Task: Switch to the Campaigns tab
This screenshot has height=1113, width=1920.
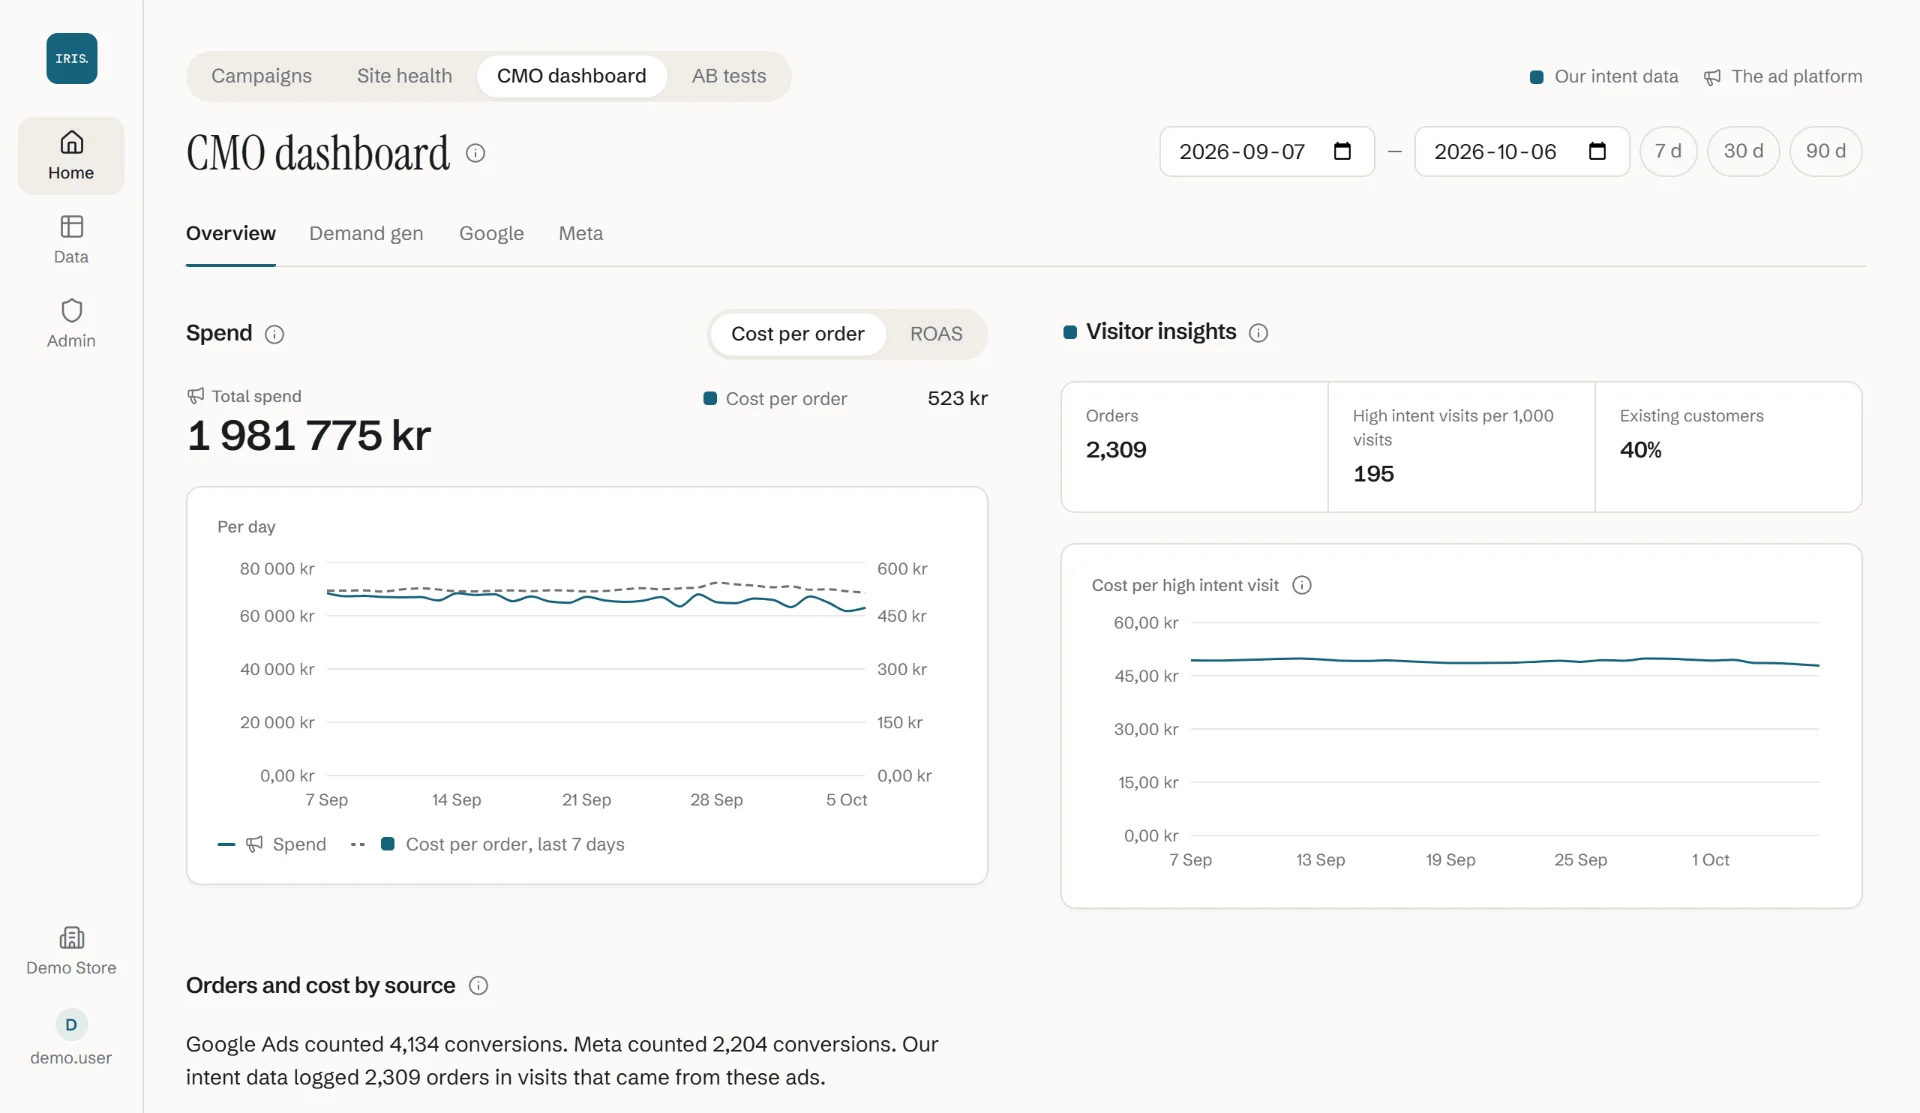Action: point(261,76)
